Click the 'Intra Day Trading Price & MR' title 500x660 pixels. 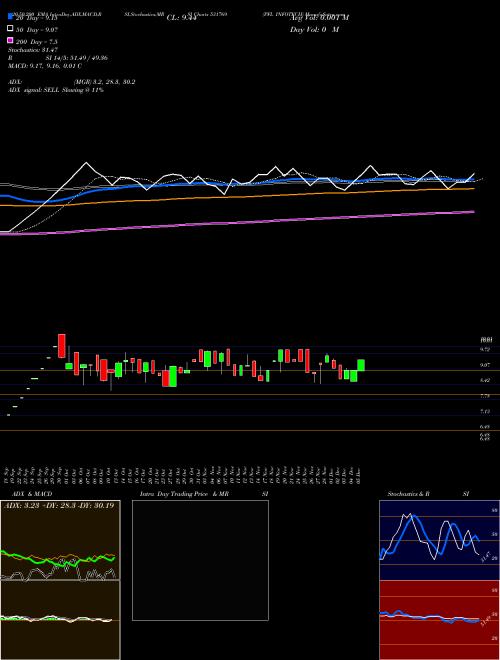pos(184,494)
